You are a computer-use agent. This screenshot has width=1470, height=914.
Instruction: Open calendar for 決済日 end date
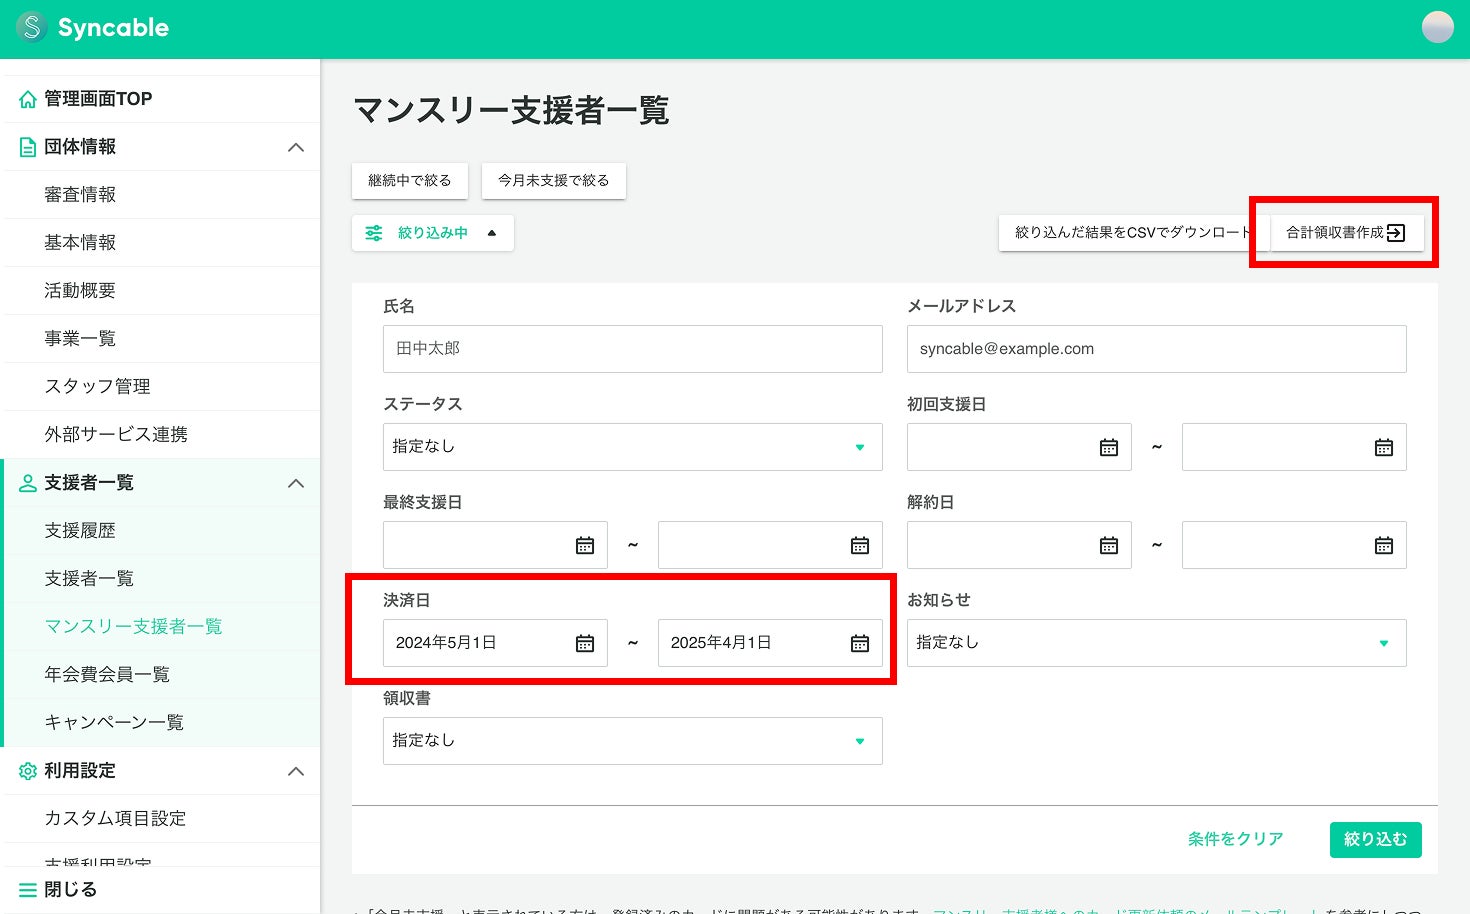click(x=860, y=643)
